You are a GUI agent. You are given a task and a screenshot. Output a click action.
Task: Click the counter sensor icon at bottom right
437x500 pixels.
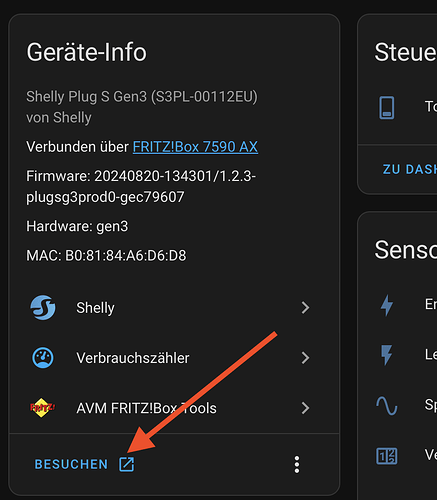[x=387, y=456]
